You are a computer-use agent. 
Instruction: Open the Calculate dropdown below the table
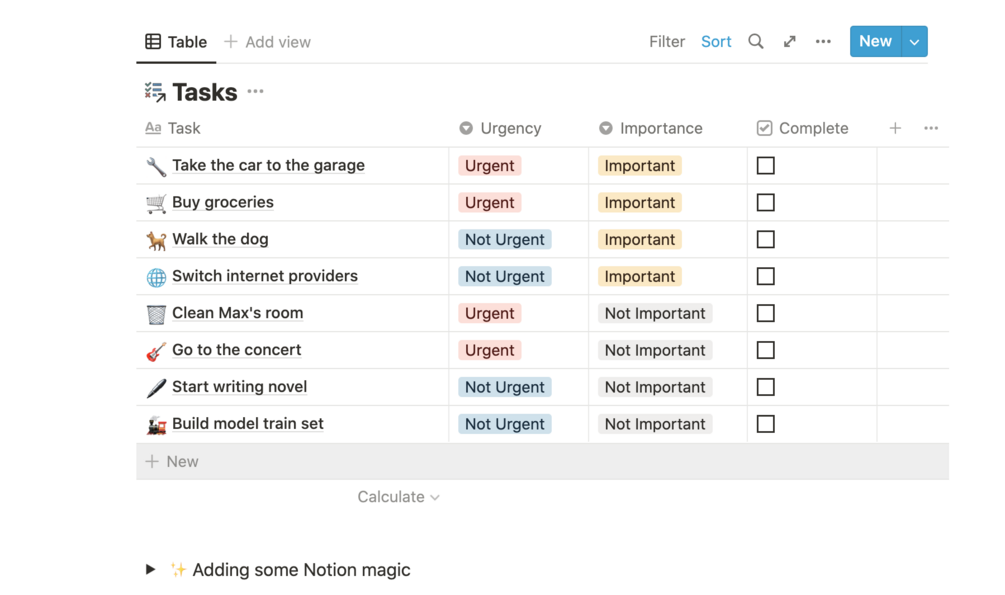pos(398,497)
